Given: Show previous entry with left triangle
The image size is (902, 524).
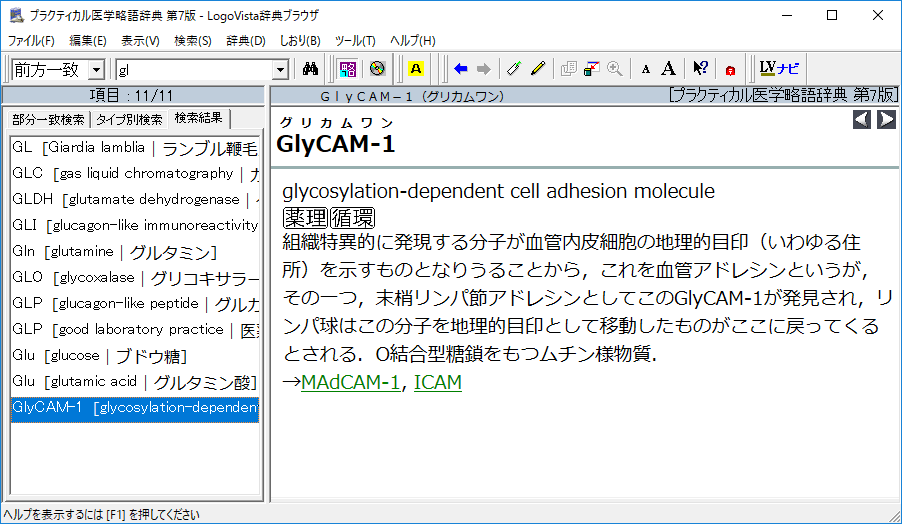Looking at the screenshot, I should [861, 120].
